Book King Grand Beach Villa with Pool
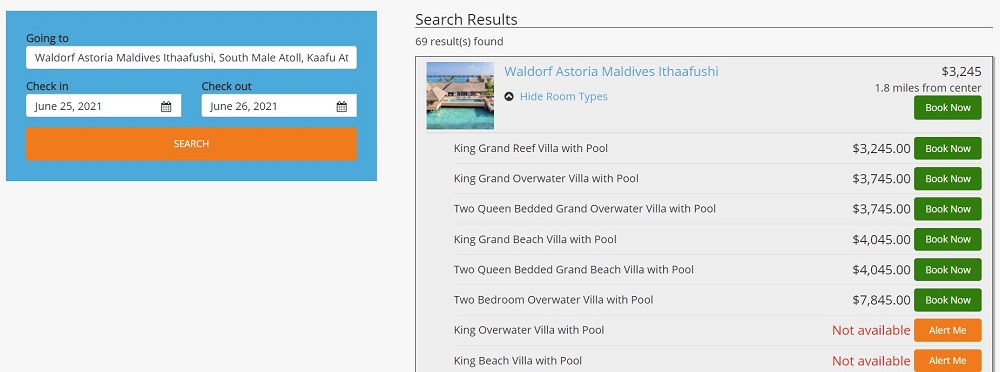Screen dimensions: 1000x372 click(948, 239)
